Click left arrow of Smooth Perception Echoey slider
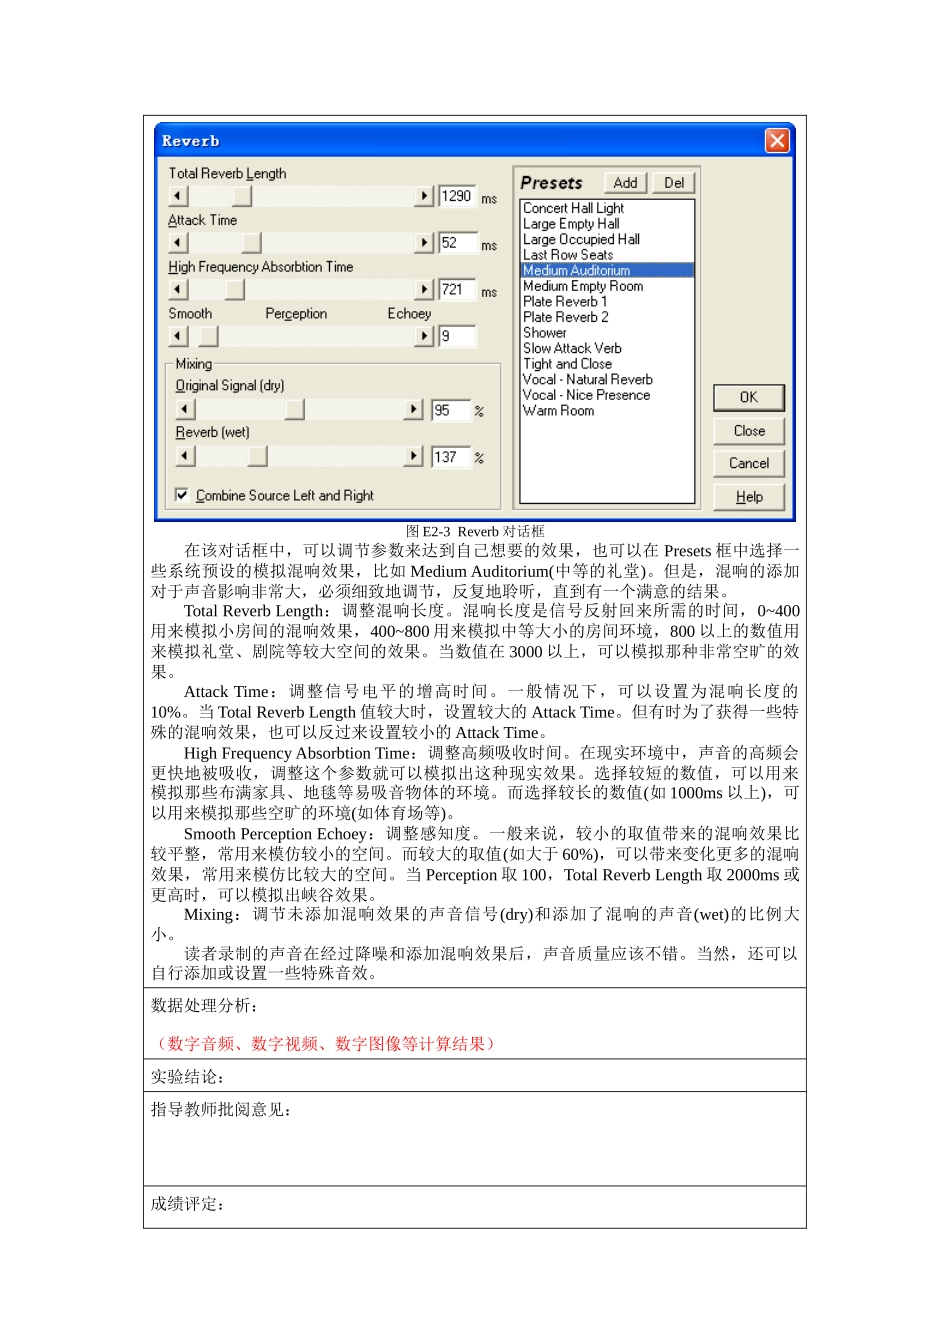Screen dimensions: 950x1344 179,337
